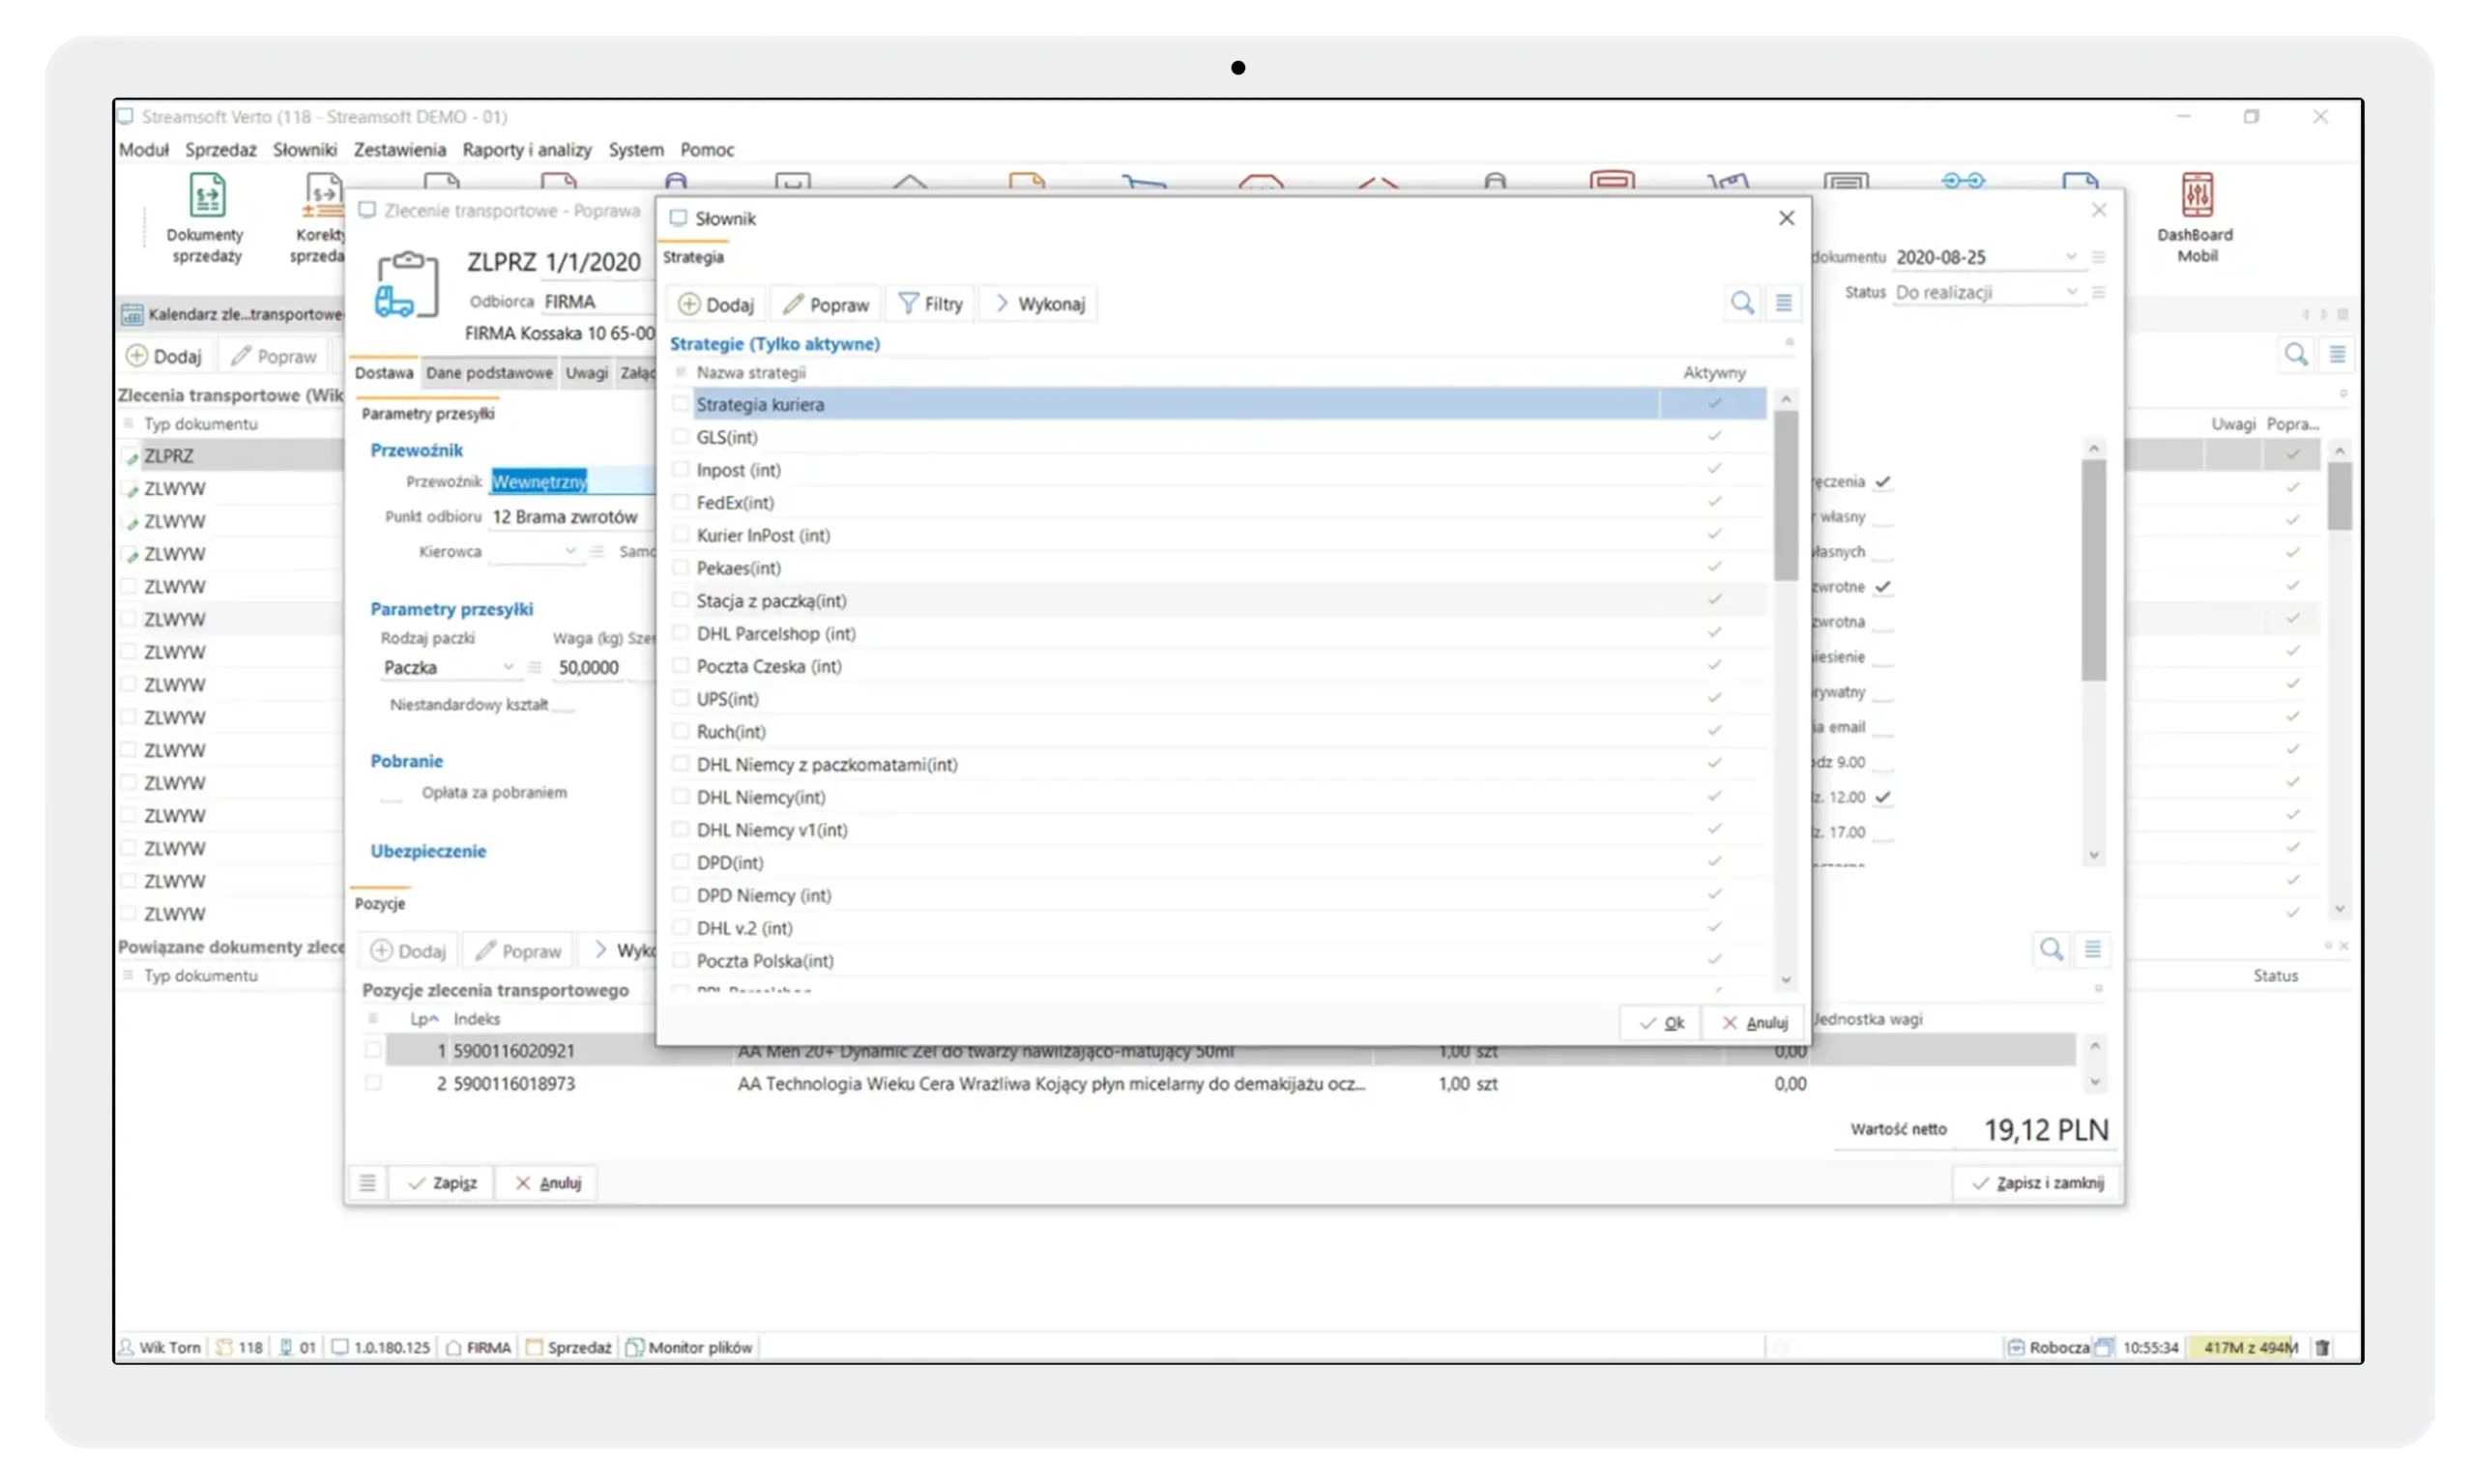The width and height of the screenshot is (2475, 1484).
Task: Open the Raporty i analizy menu
Action: (527, 150)
